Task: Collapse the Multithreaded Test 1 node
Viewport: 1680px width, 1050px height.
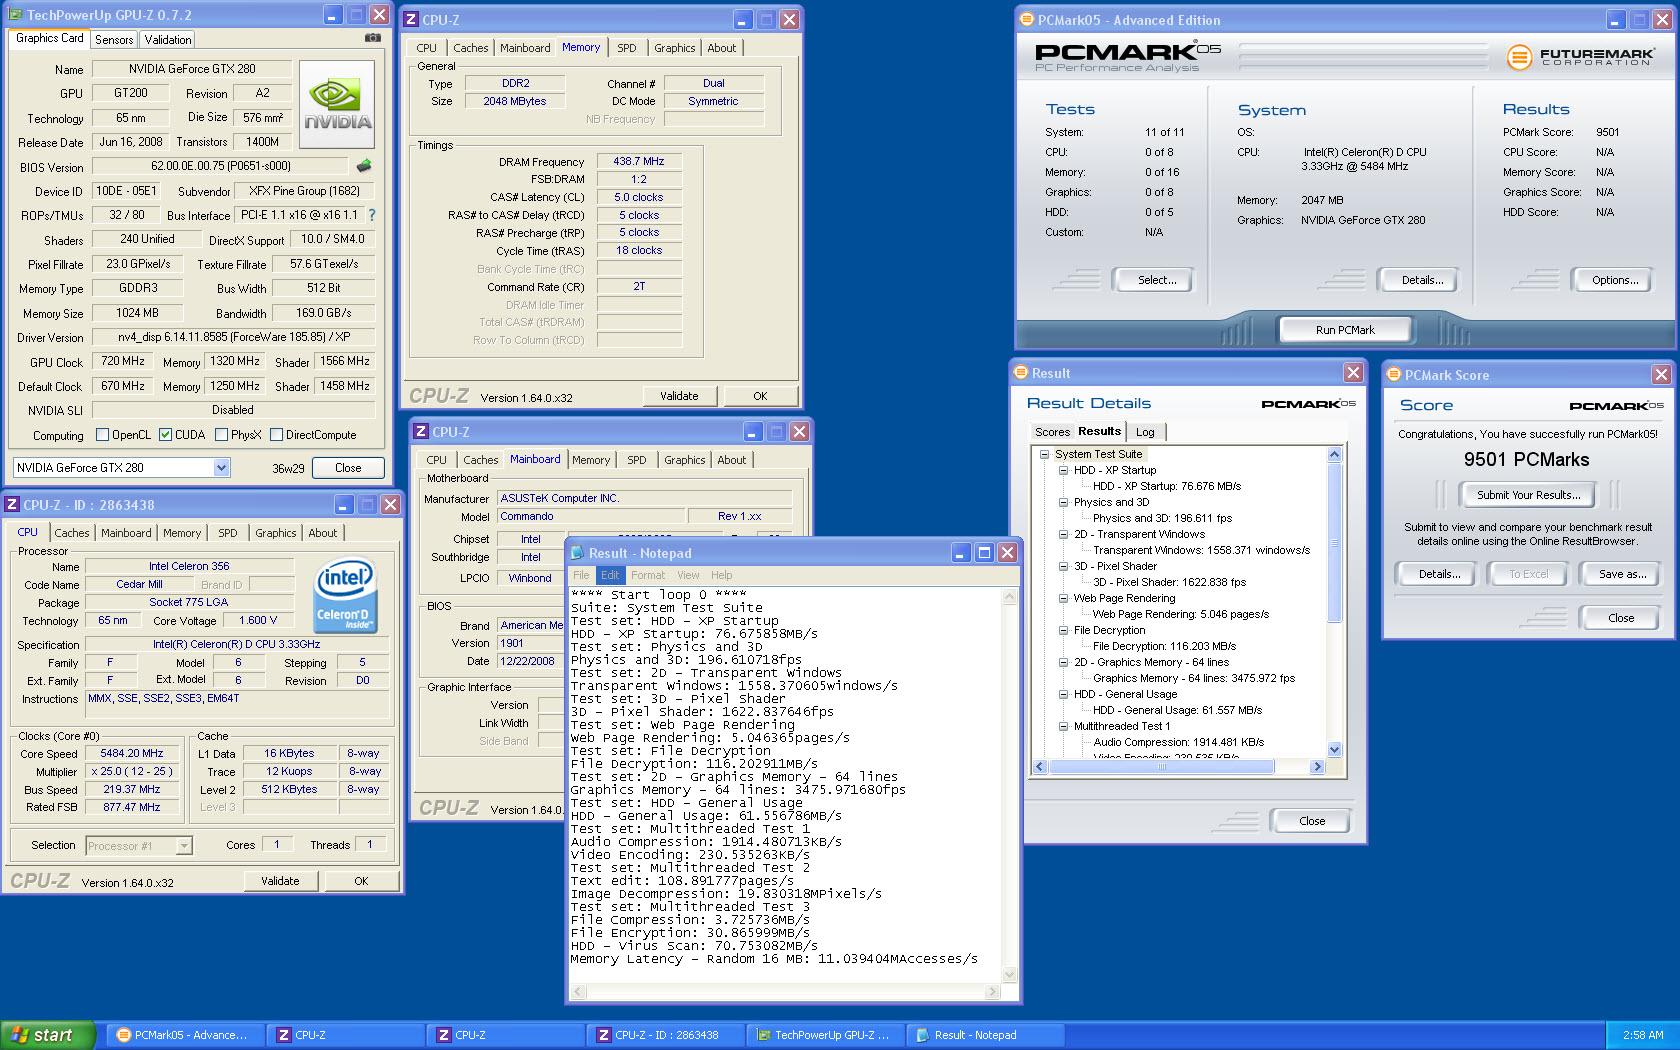Action: pos(1064,726)
